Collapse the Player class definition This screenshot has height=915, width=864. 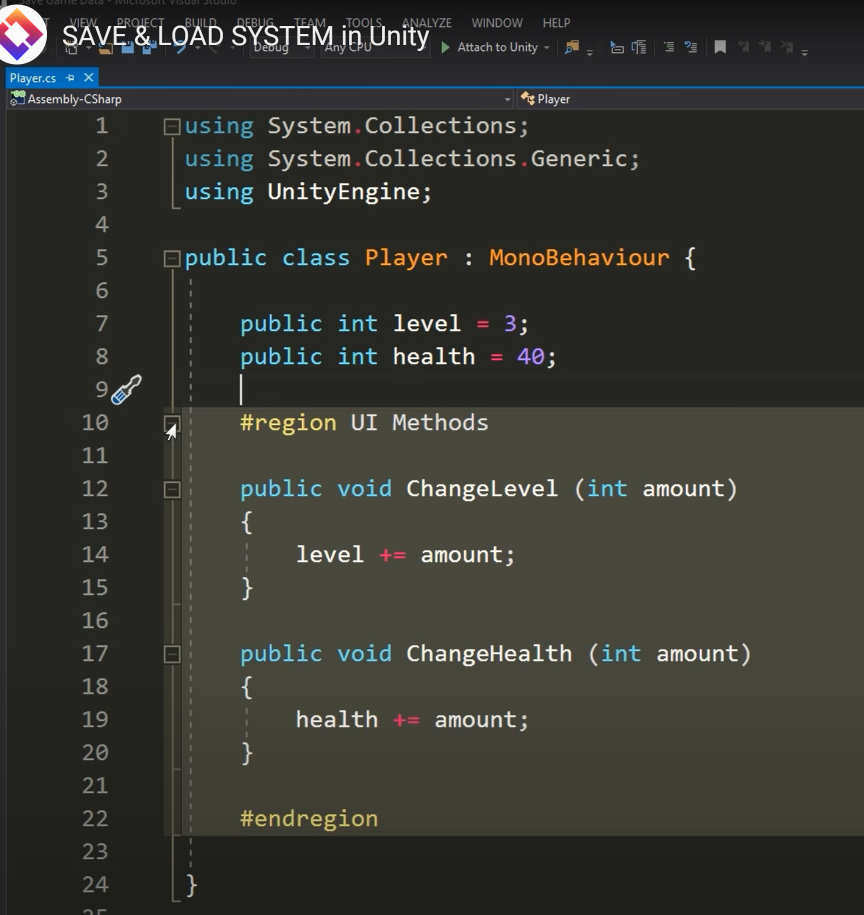171,257
